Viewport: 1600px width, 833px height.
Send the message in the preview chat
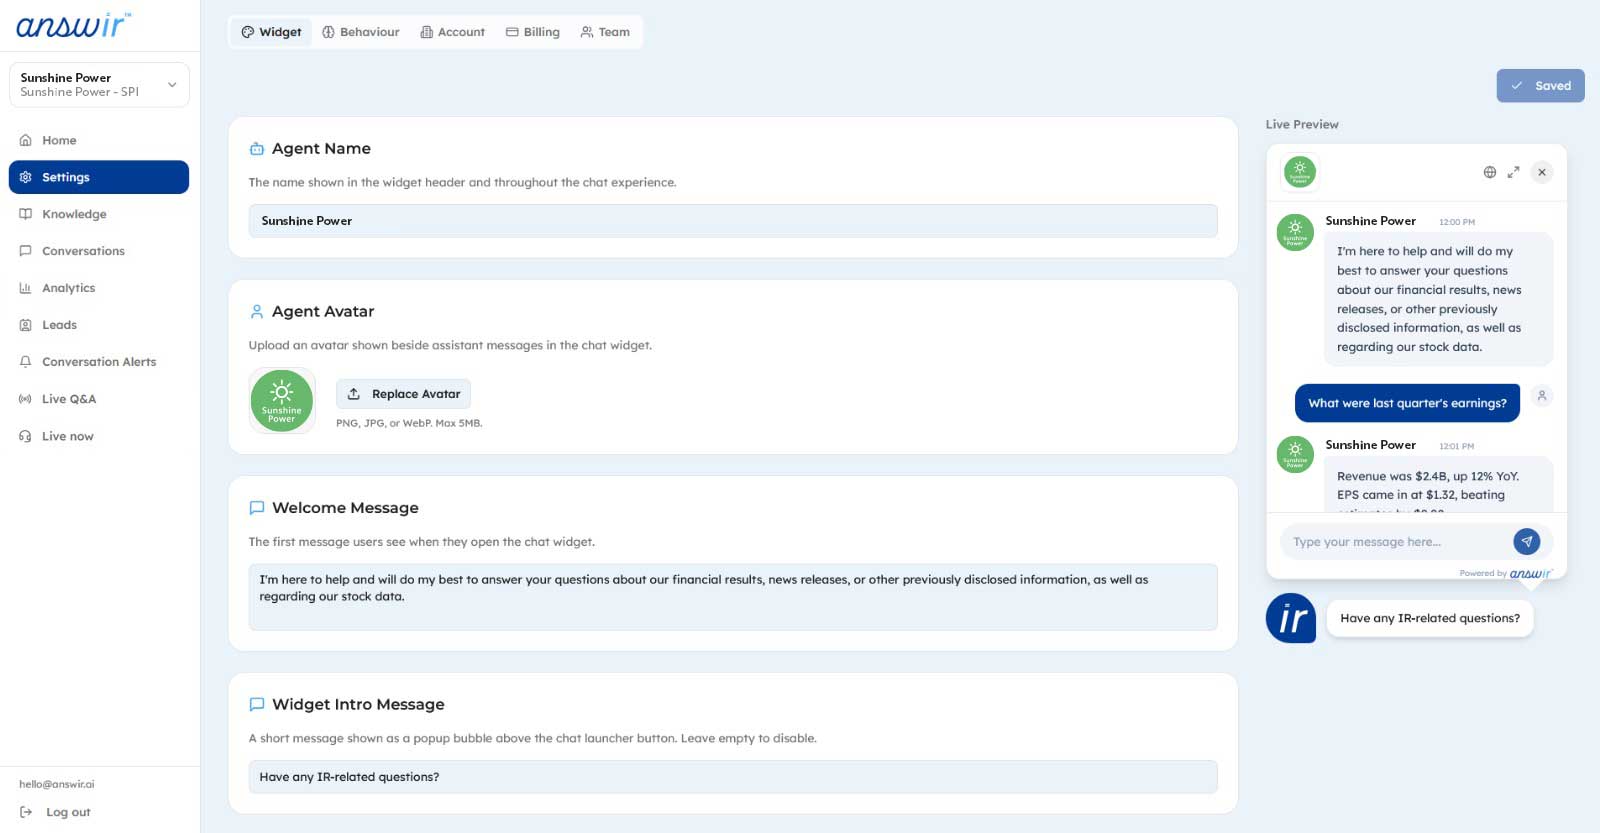1527,542
